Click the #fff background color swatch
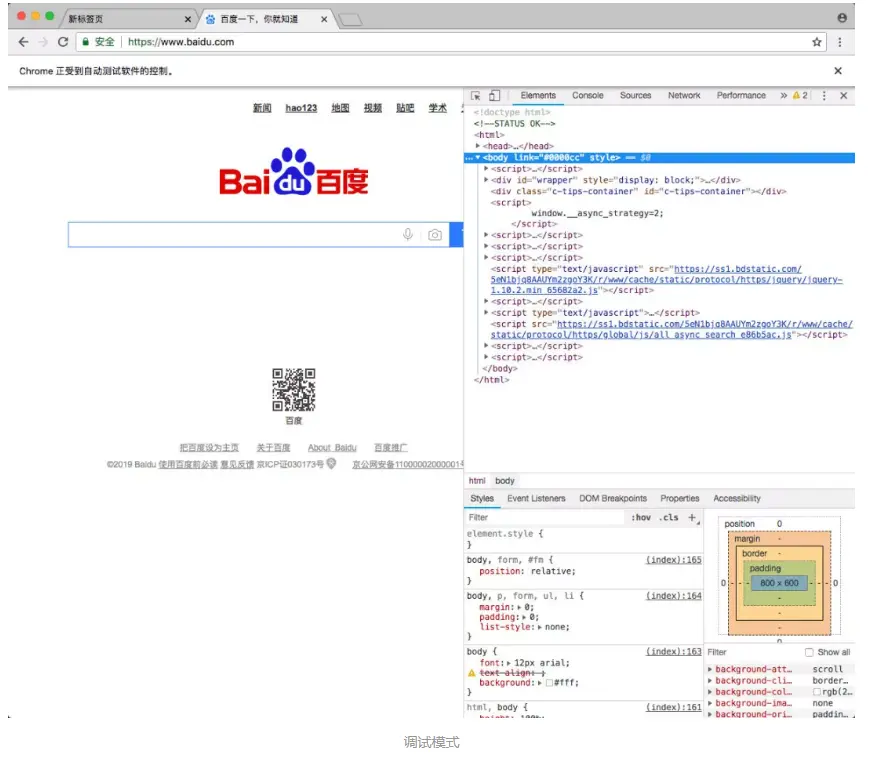869x767 pixels. point(549,683)
